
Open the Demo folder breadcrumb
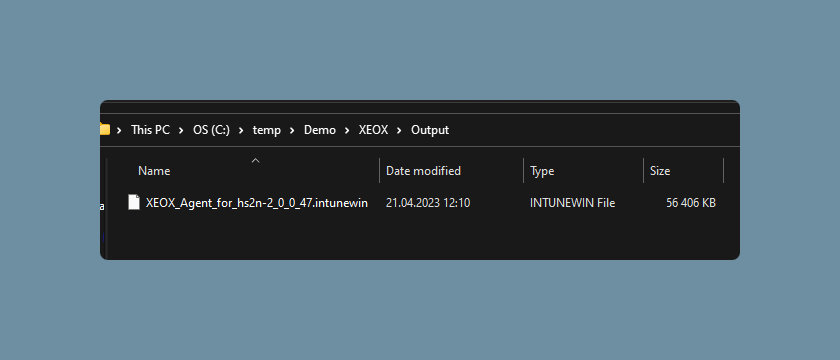coord(320,130)
